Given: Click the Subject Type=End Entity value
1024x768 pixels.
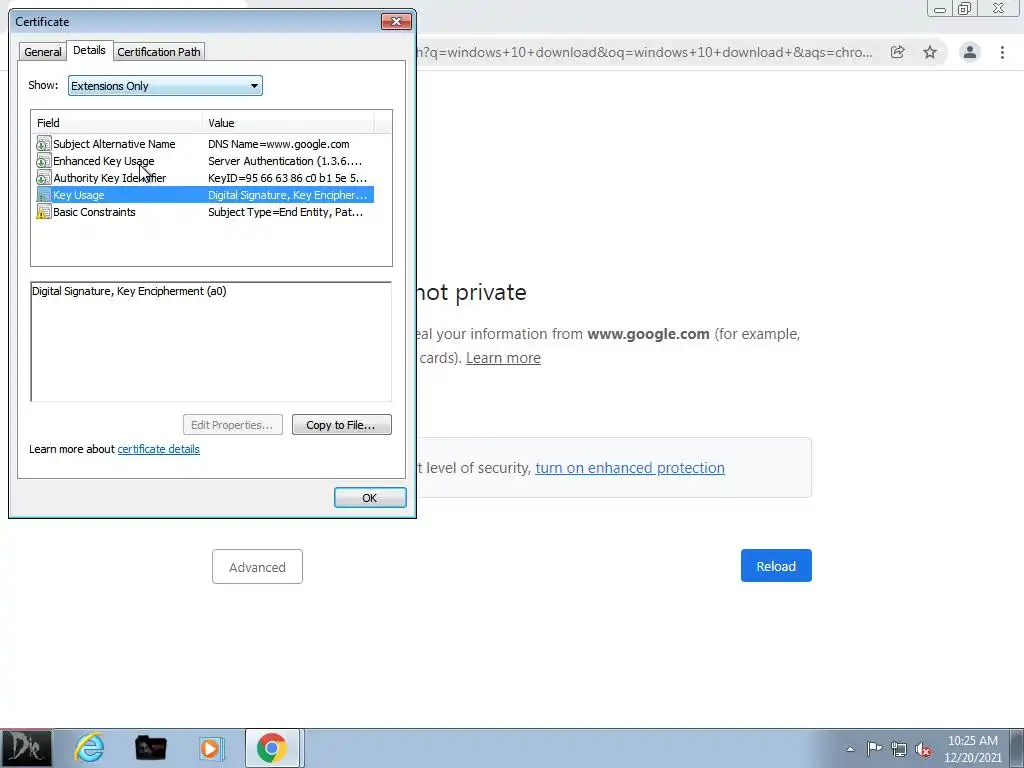Looking at the screenshot, I should [285, 212].
